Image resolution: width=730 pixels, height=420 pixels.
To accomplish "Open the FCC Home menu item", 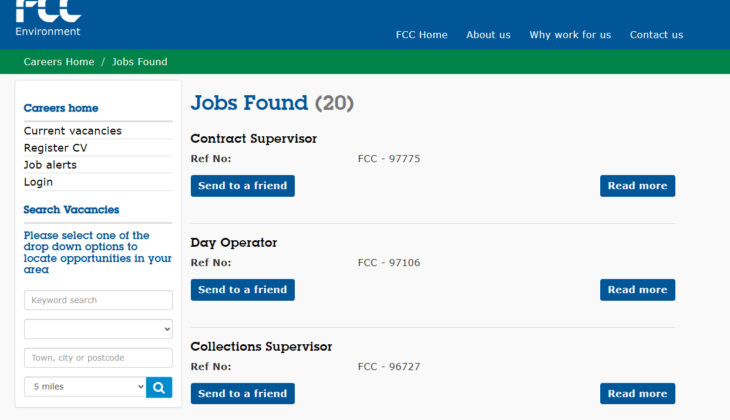I will click(421, 35).
